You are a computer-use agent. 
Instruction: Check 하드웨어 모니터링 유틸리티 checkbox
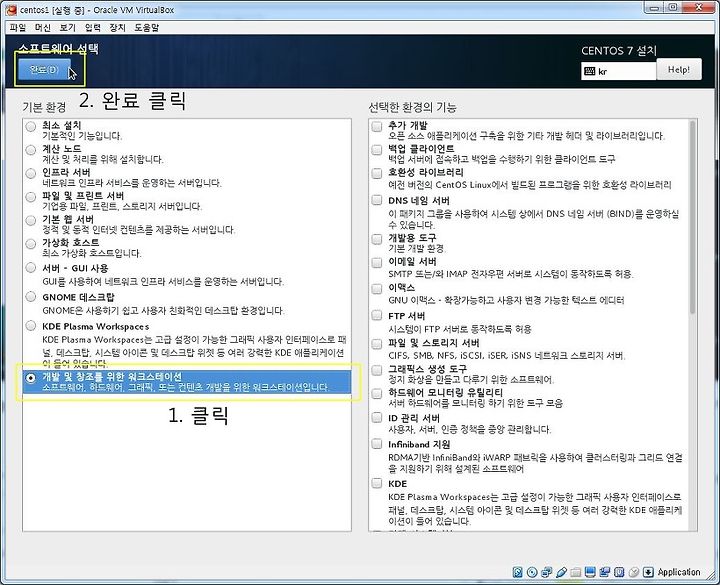tap(377, 394)
